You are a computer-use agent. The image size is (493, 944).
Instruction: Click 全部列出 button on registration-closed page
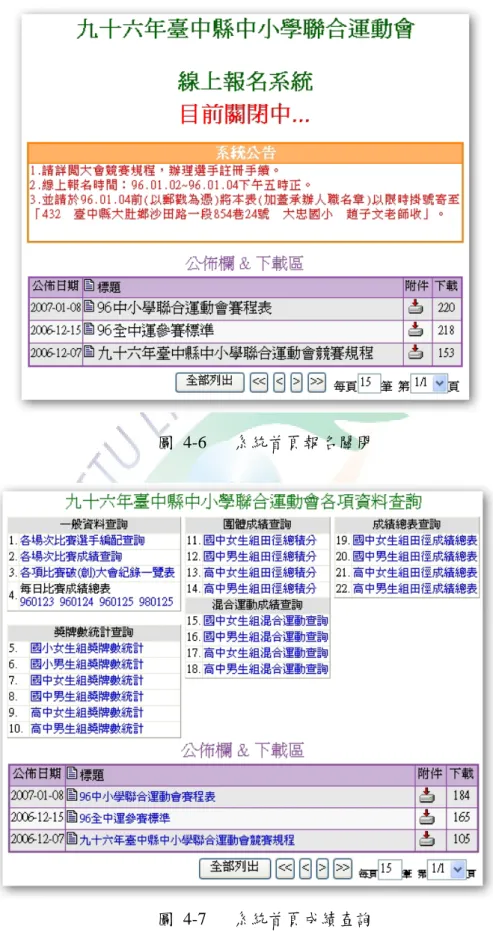tap(209, 382)
